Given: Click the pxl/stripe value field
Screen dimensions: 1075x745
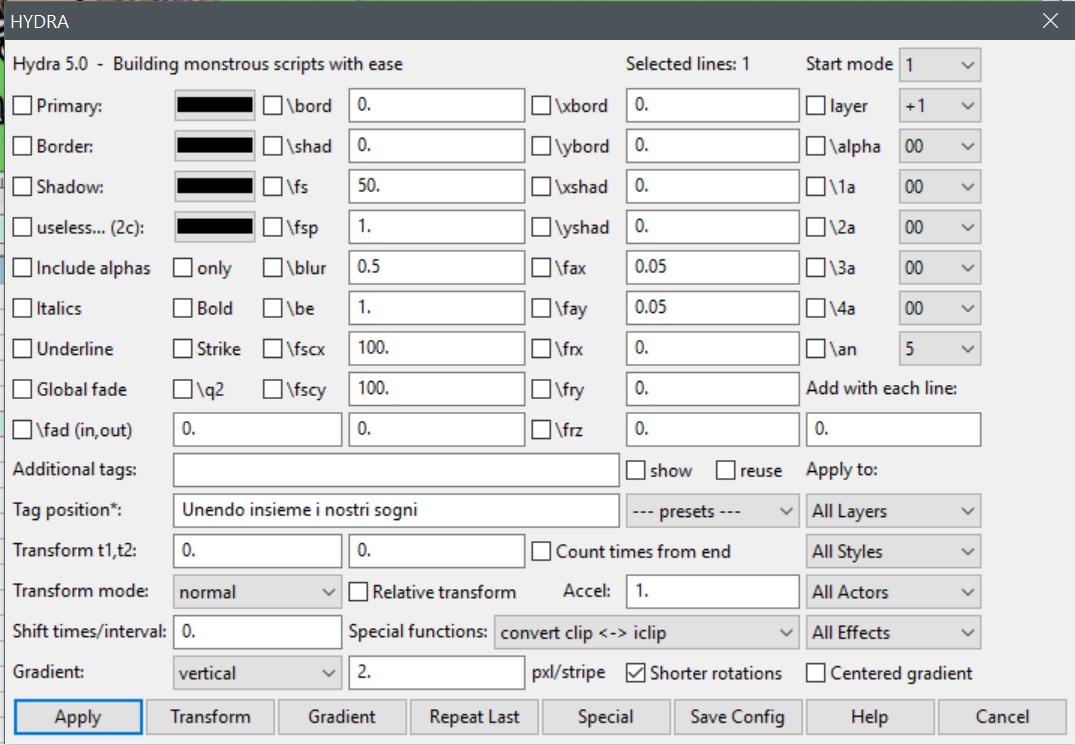Looking at the screenshot, I should click(437, 672).
